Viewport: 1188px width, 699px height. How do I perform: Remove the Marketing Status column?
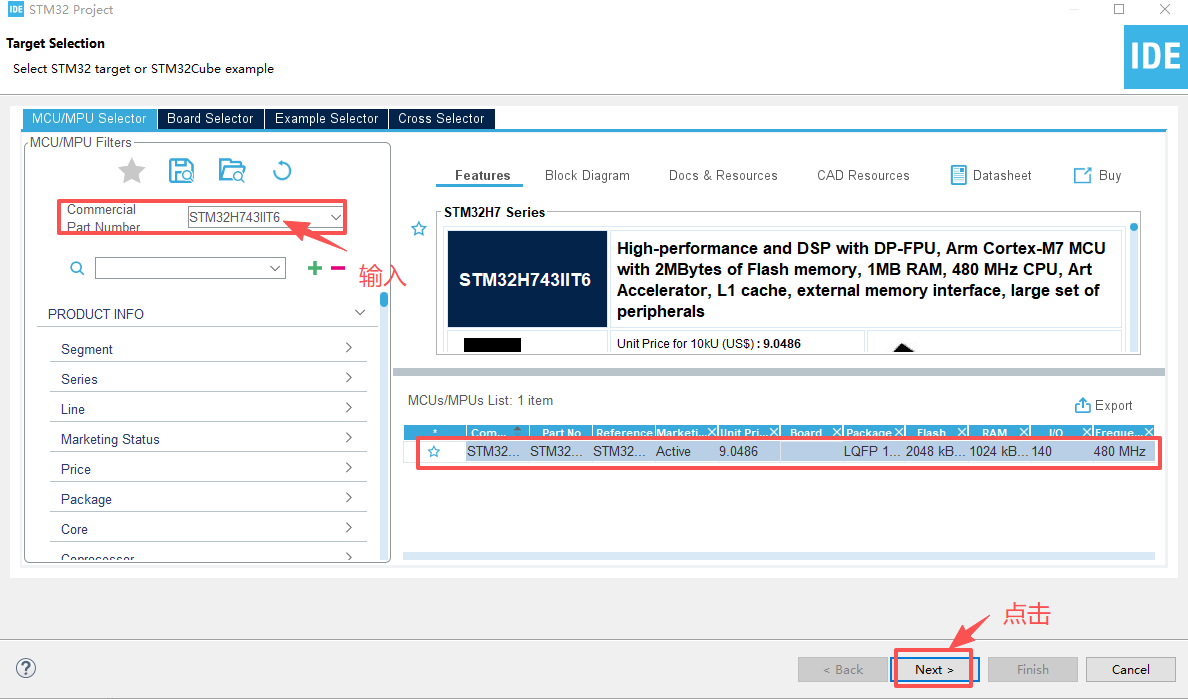[x=711, y=432]
